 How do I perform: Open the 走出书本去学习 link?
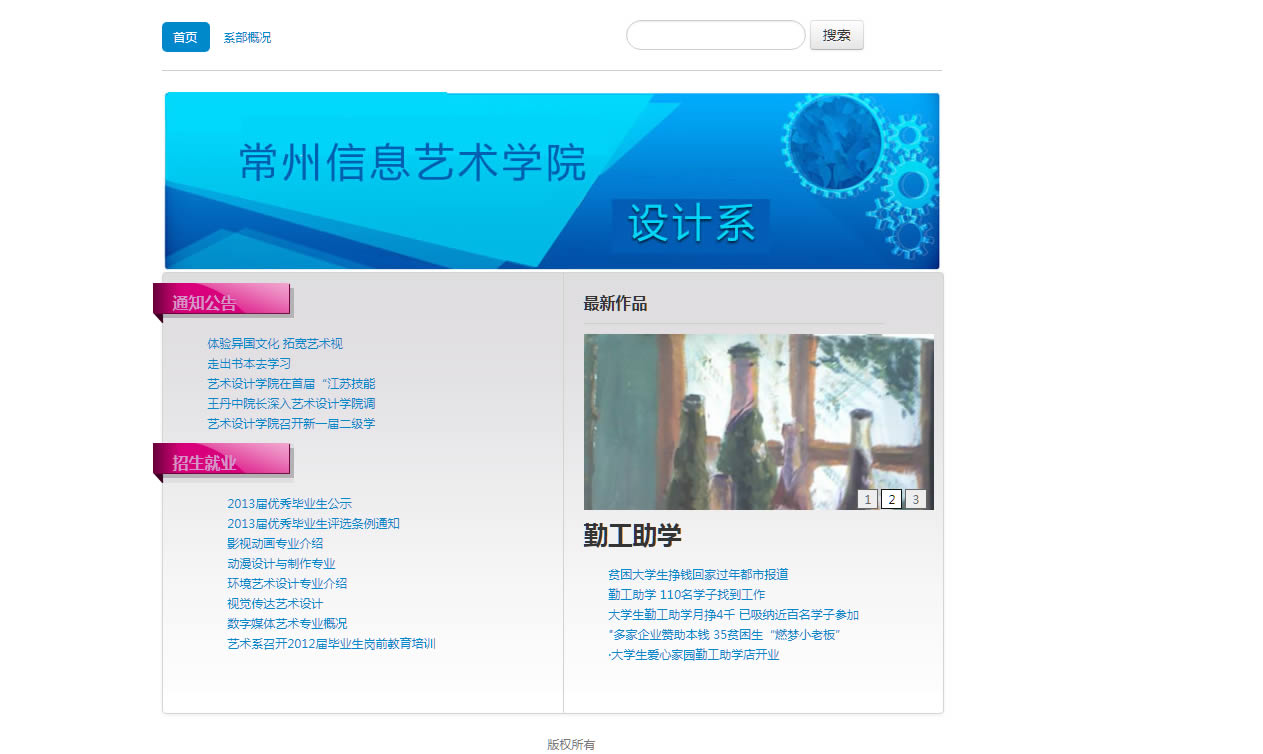[x=249, y=364]
